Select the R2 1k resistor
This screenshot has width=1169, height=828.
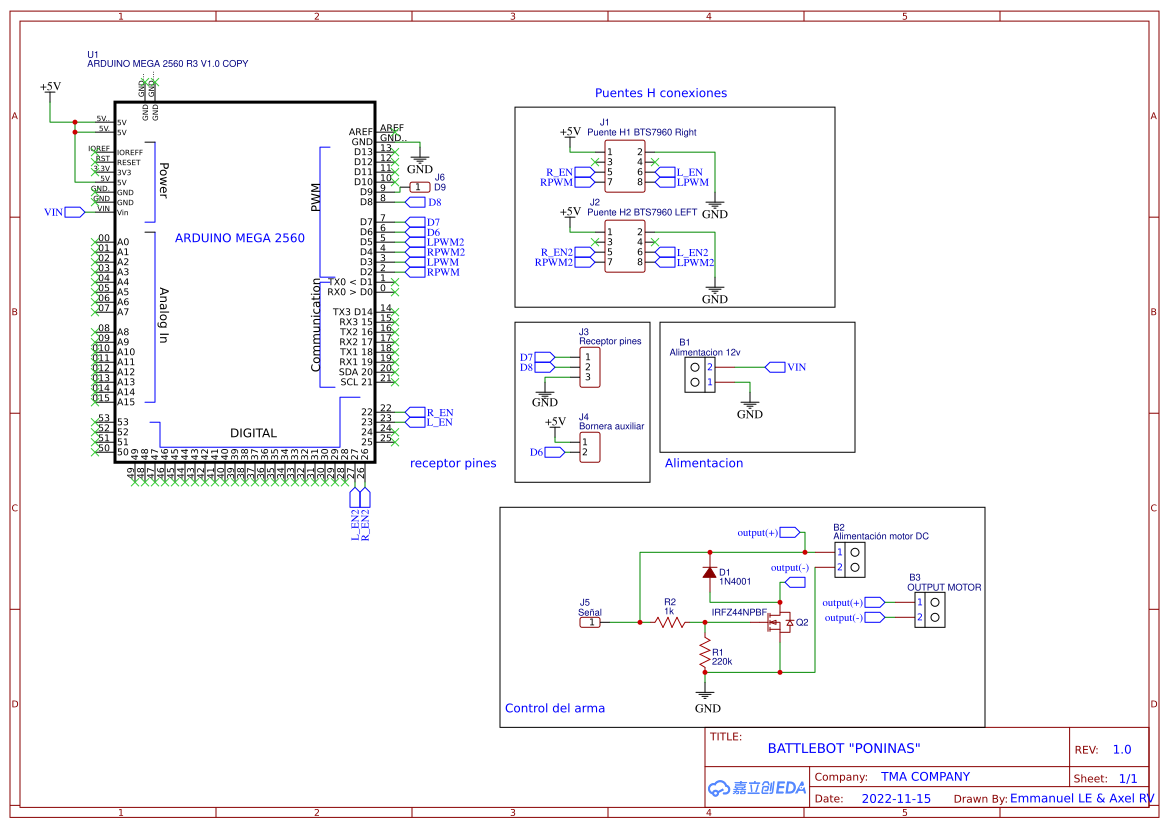point(670,622)
